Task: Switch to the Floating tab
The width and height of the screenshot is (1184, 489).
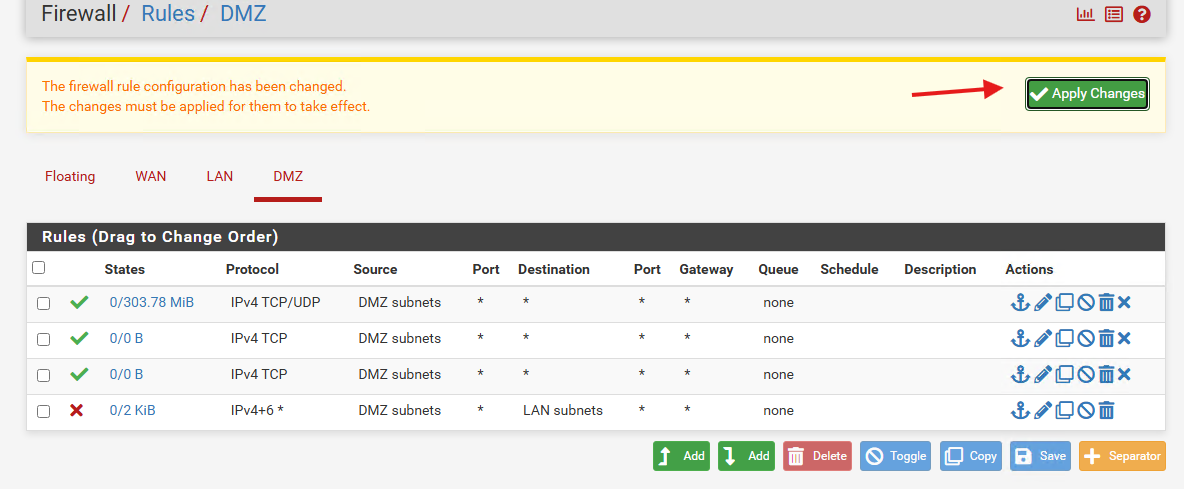Action: 70,177
